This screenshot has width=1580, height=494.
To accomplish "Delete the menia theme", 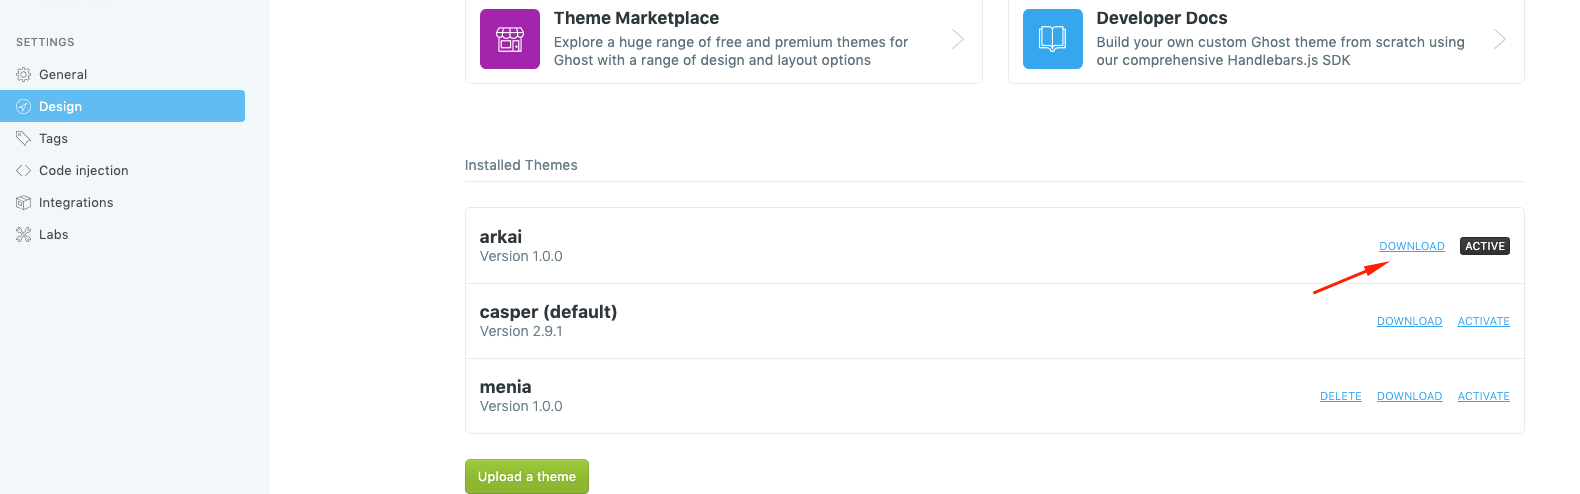I will tap(1340, 396).
